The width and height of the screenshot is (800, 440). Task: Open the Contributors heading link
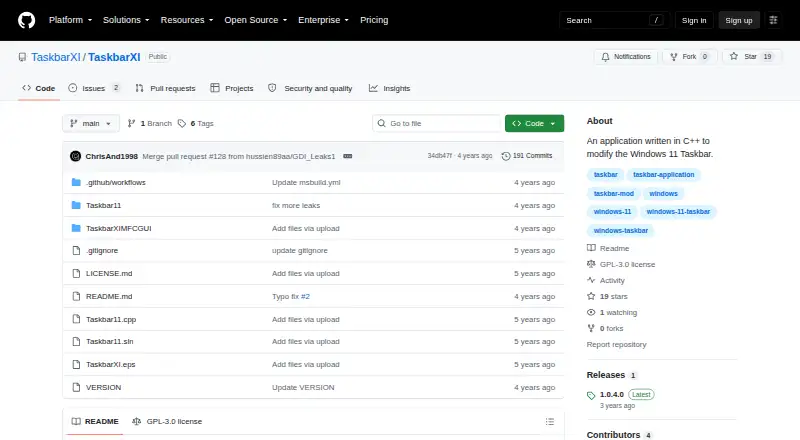click(x=613, y=434)
